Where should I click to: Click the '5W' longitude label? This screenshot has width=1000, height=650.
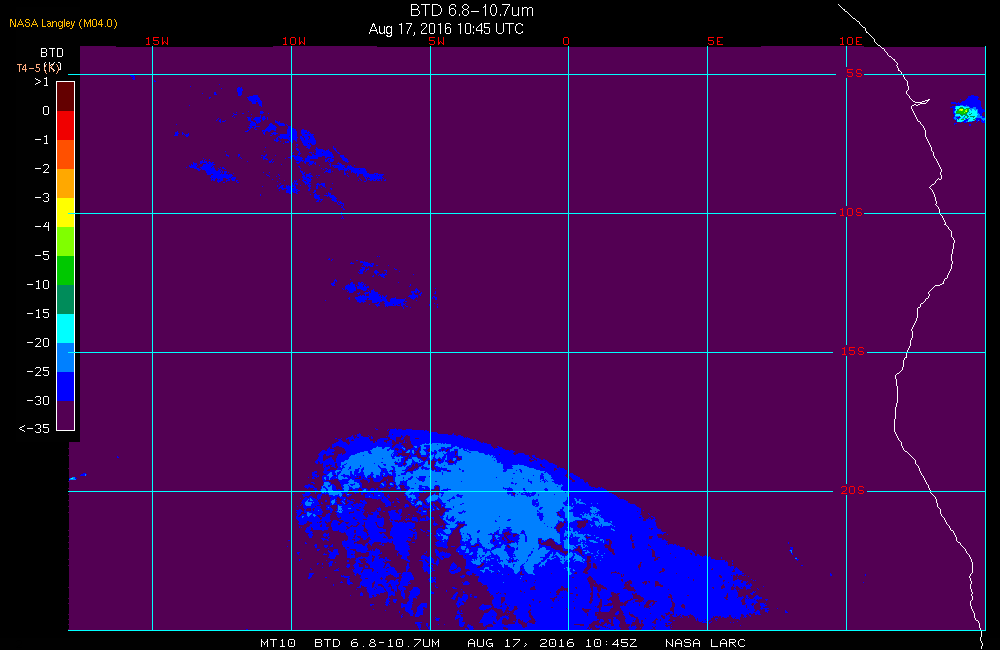coord(437,41)
